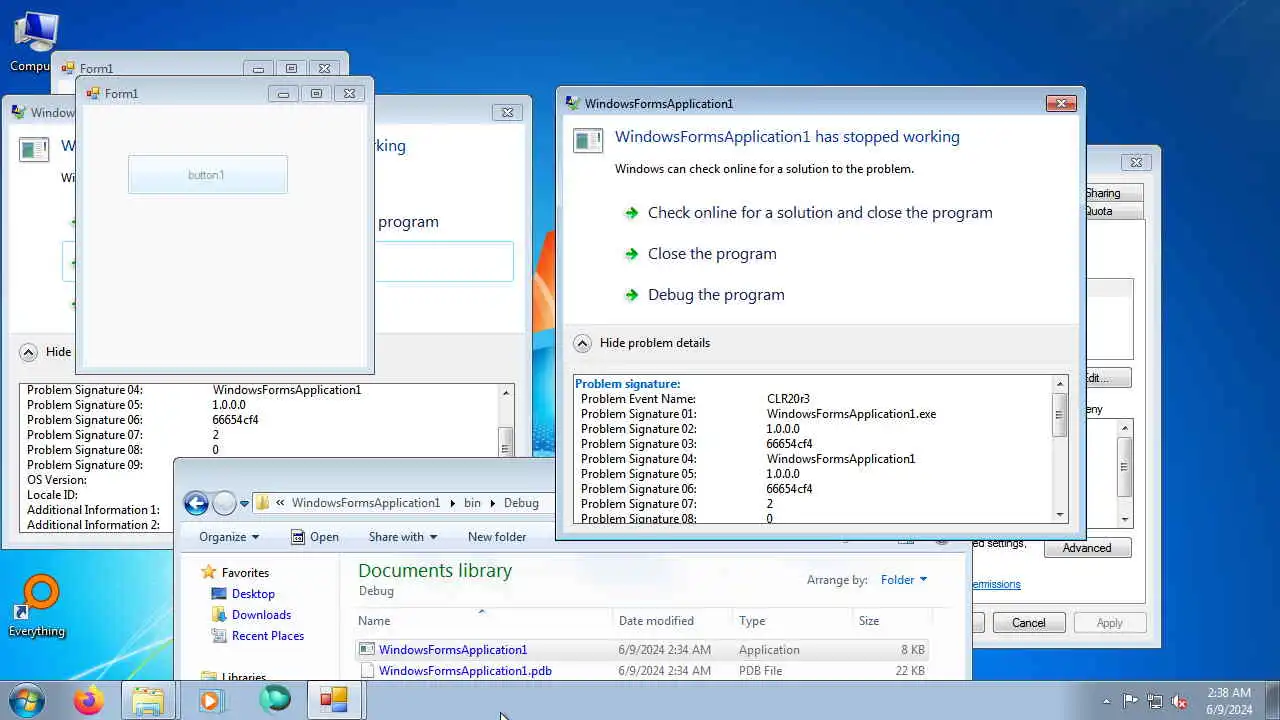Click network icon in system tray

(x=1155, y=702)
